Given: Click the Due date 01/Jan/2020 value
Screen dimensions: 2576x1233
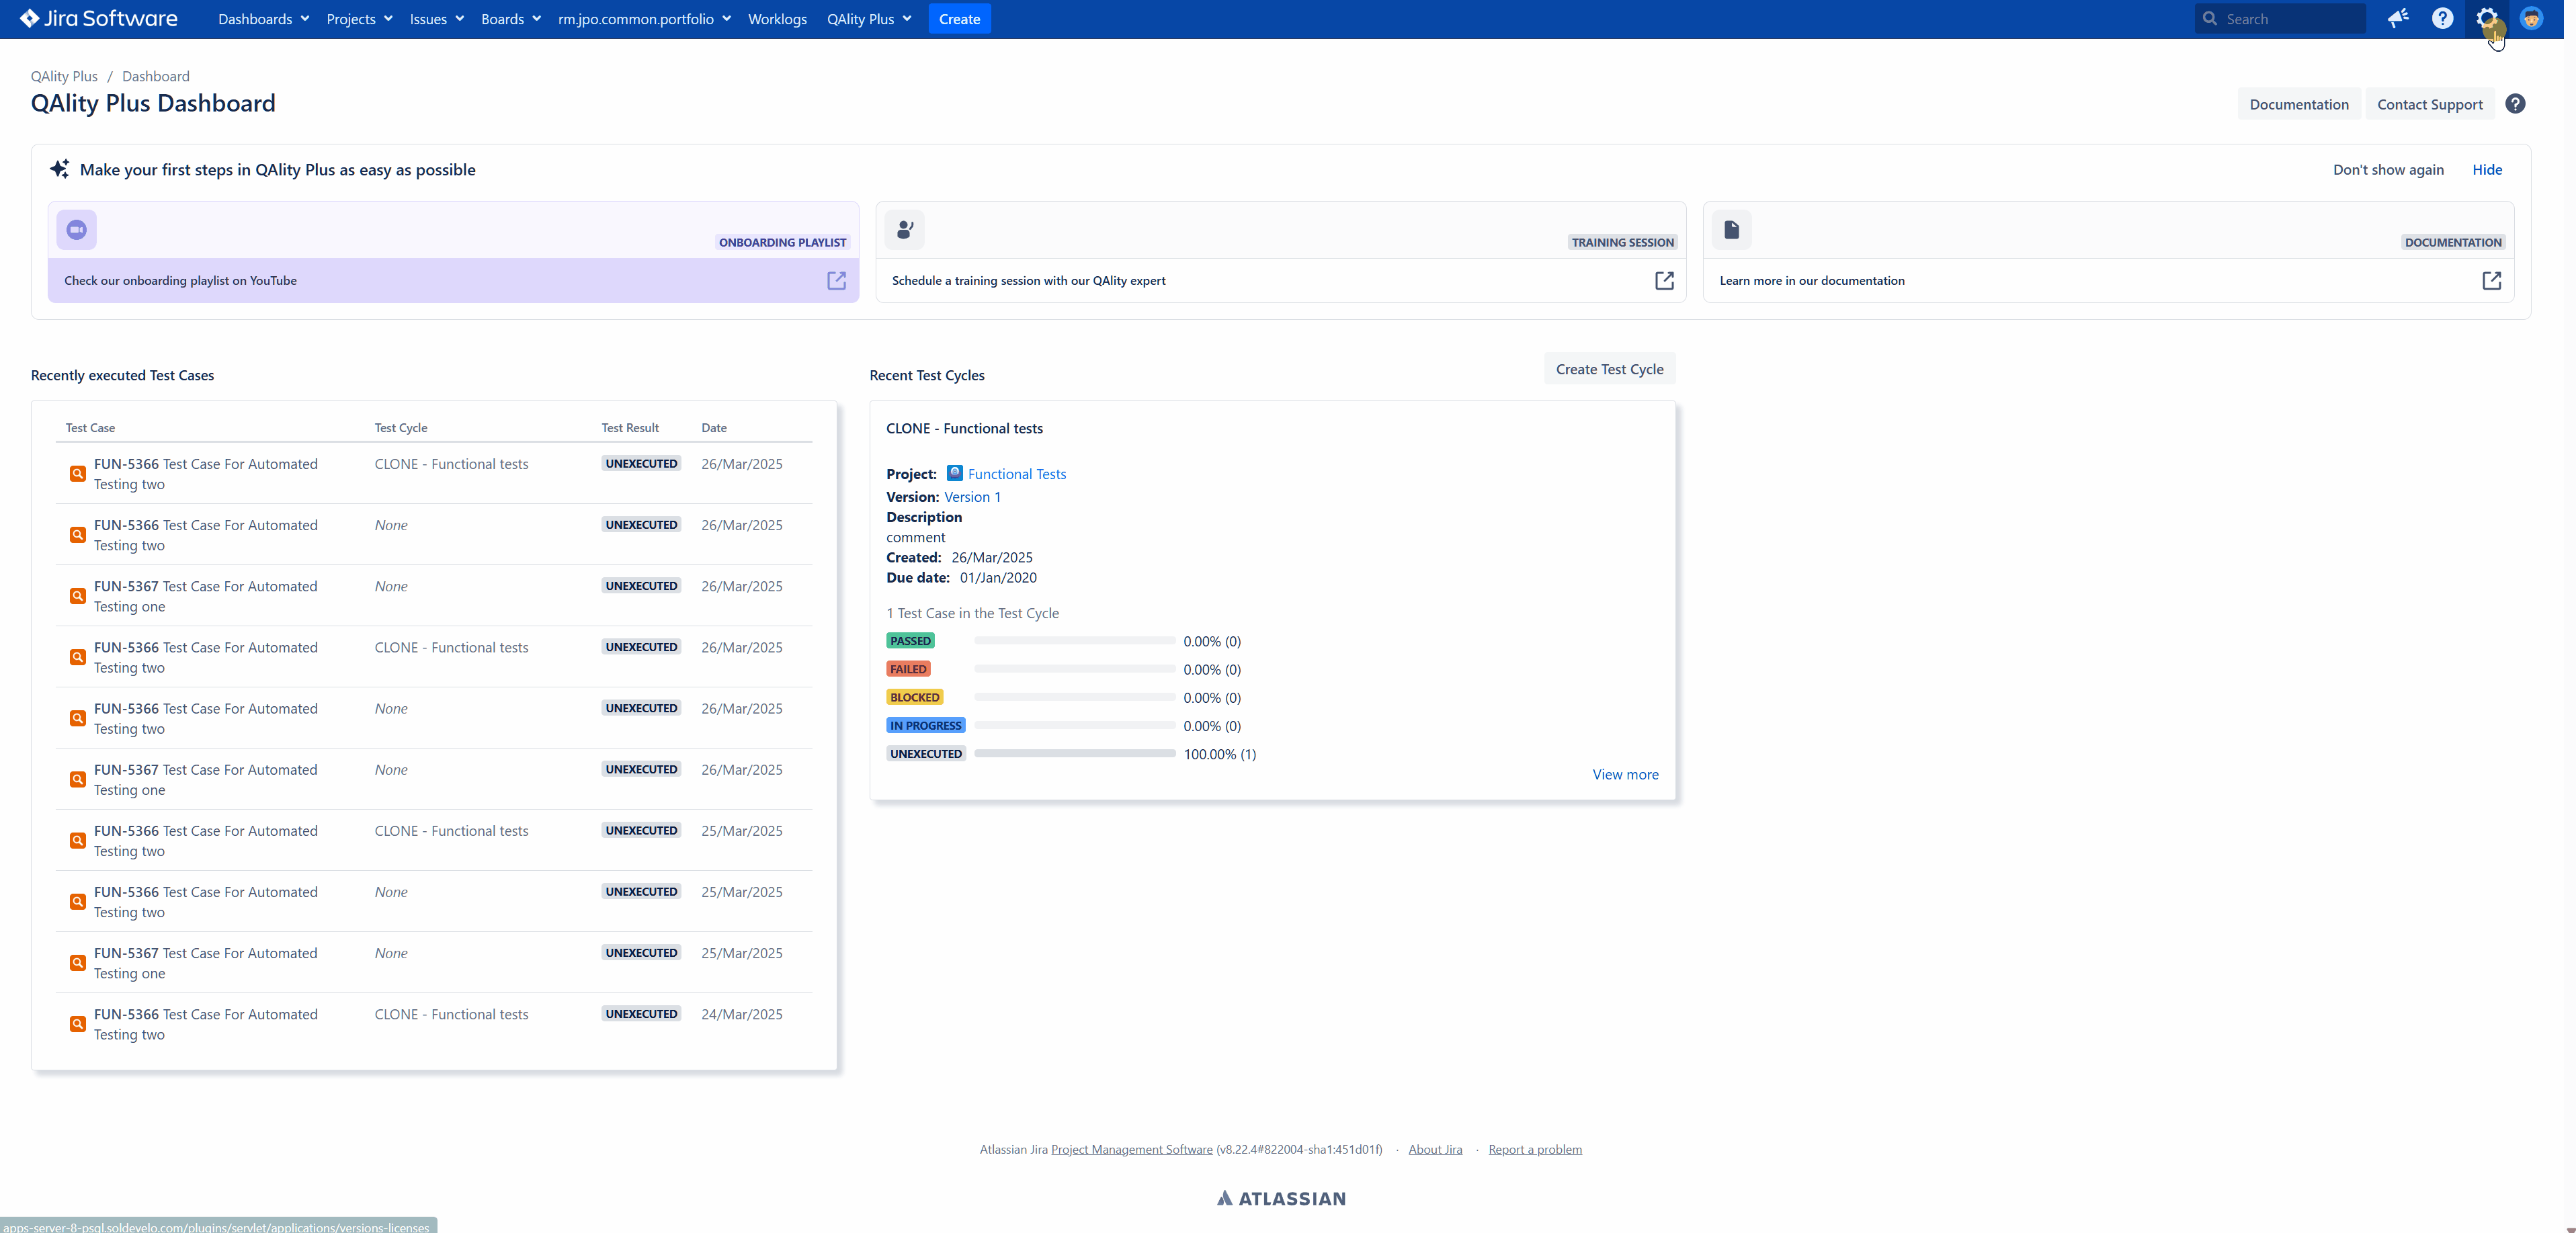Looking at the screenshot, I should coord(998,578).
